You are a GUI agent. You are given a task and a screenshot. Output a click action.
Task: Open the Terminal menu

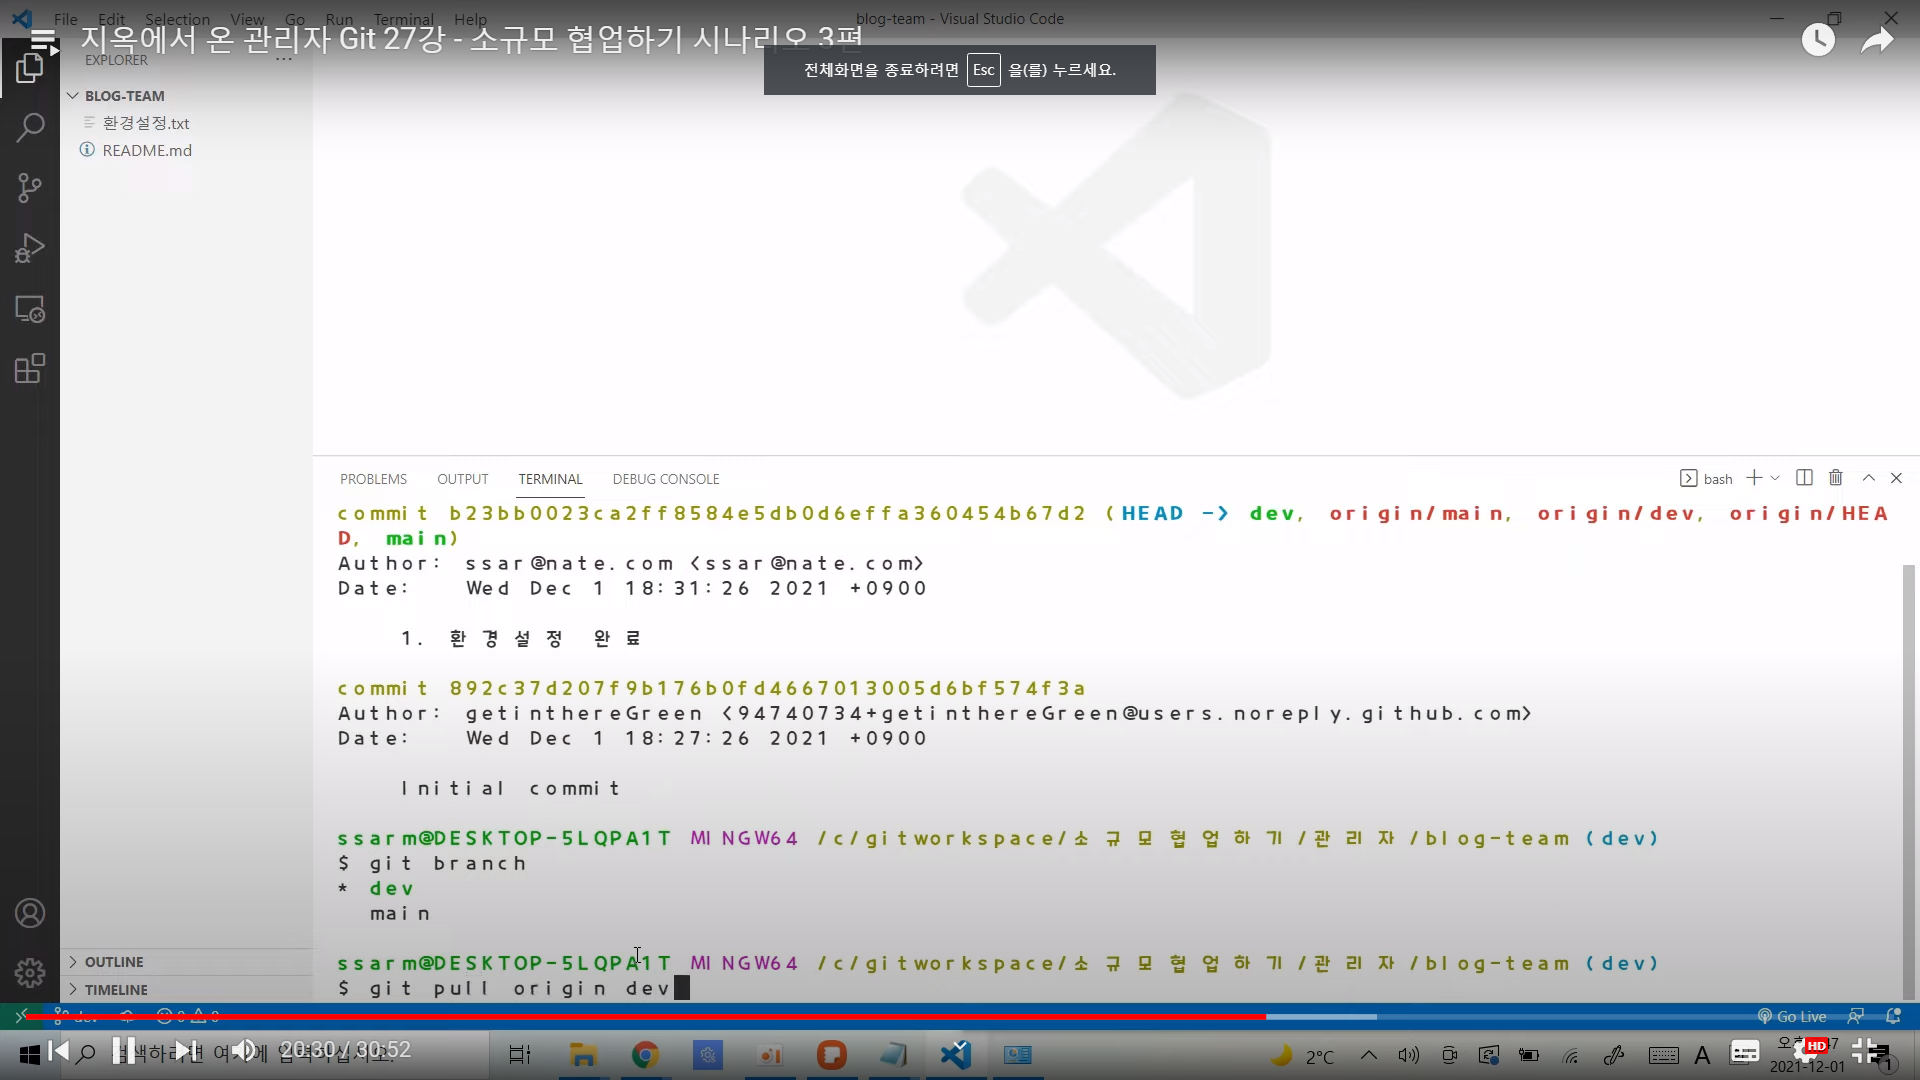(x=404, y=19)
